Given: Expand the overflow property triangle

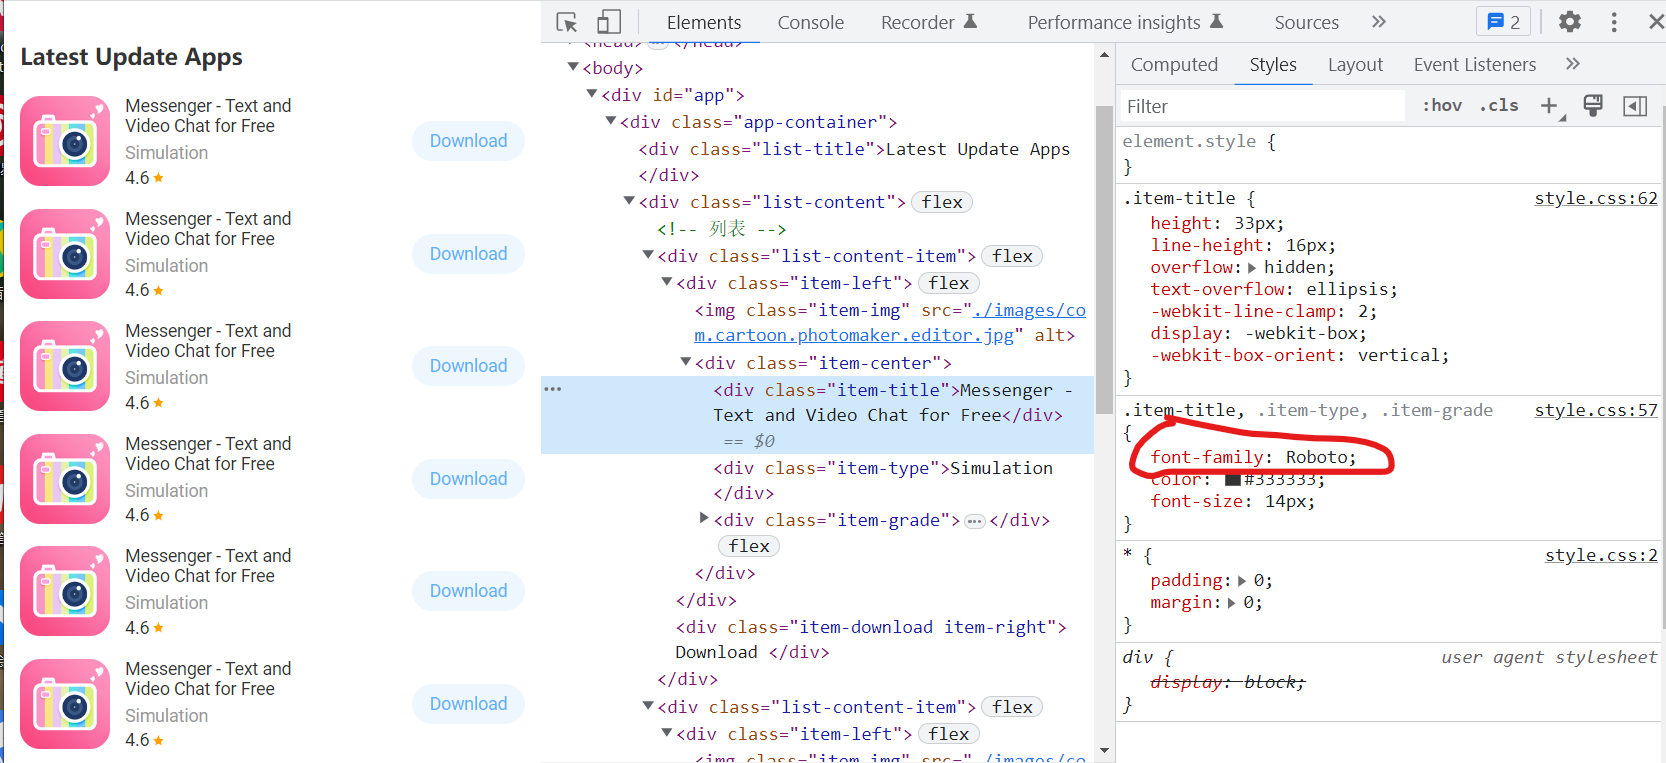Looking at the screenshot, I should [1252, 268].
